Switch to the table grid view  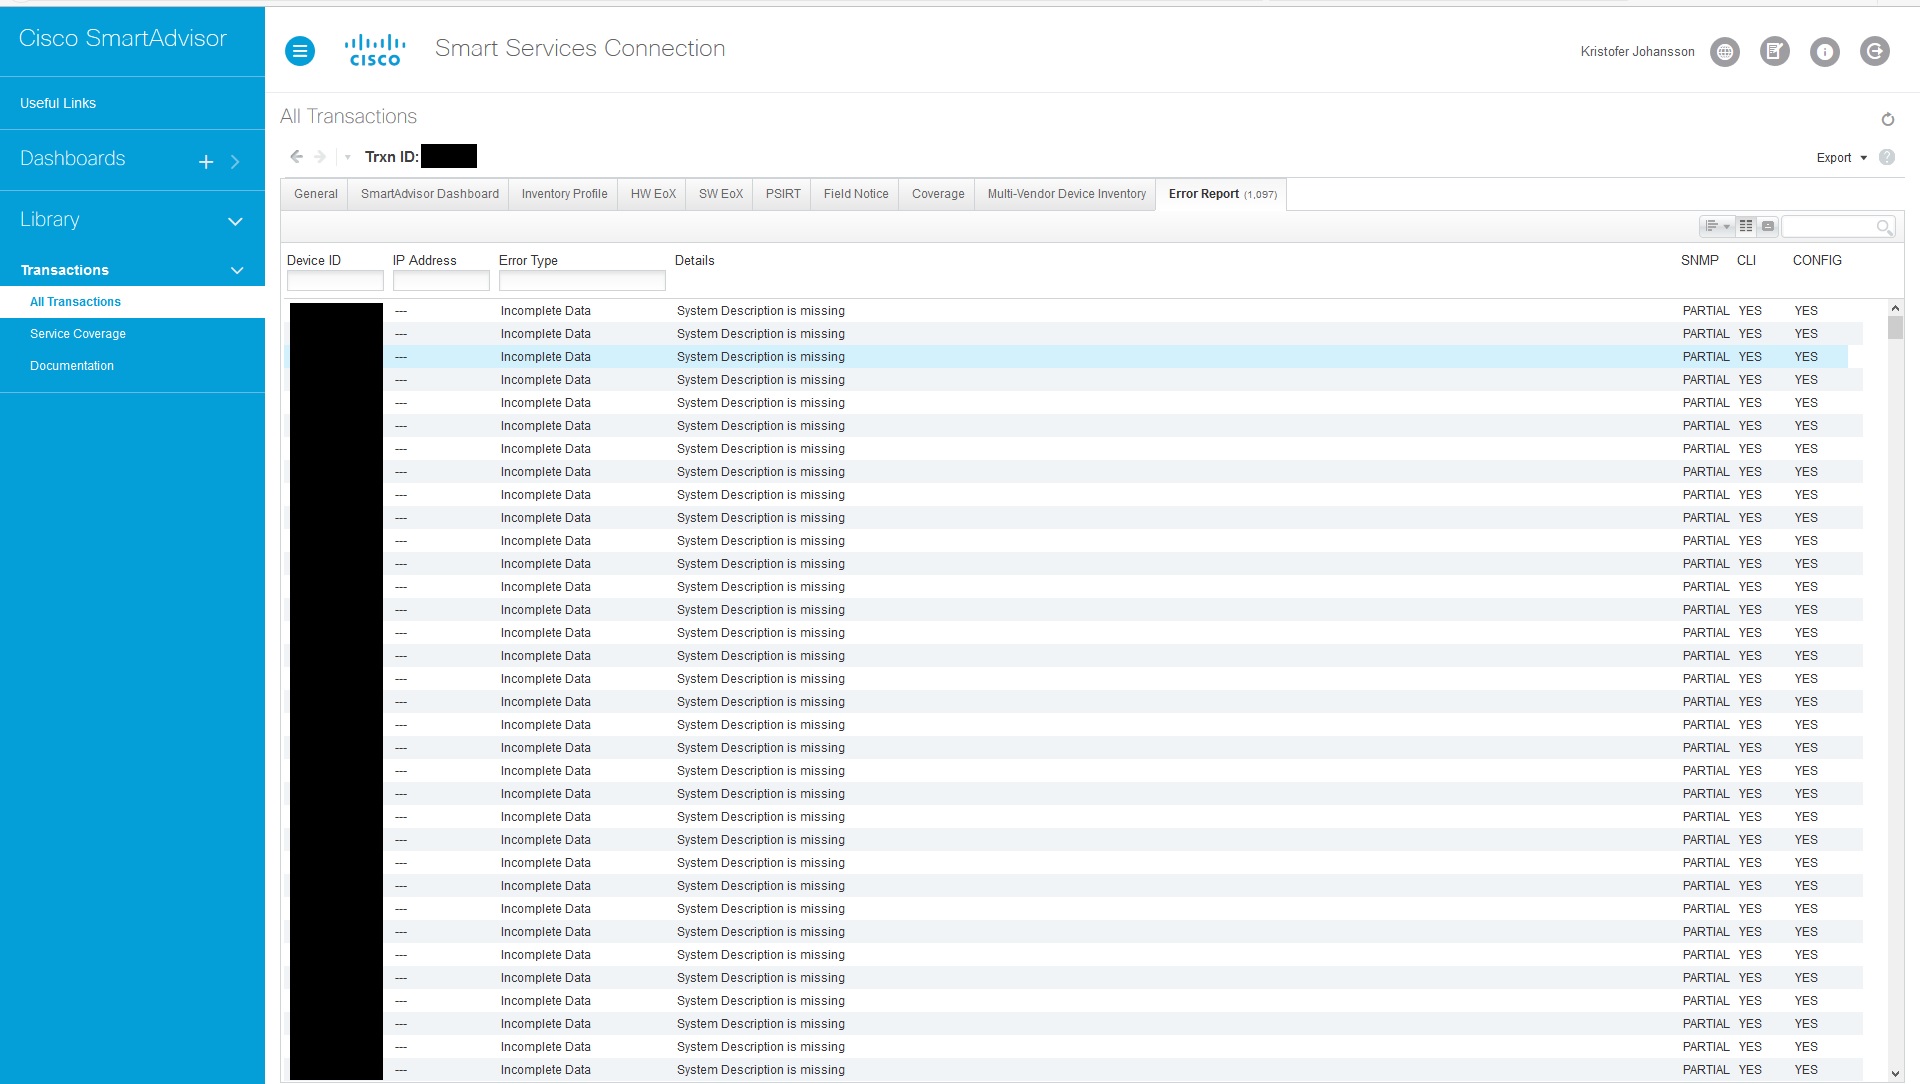(x=1745, y=226)
